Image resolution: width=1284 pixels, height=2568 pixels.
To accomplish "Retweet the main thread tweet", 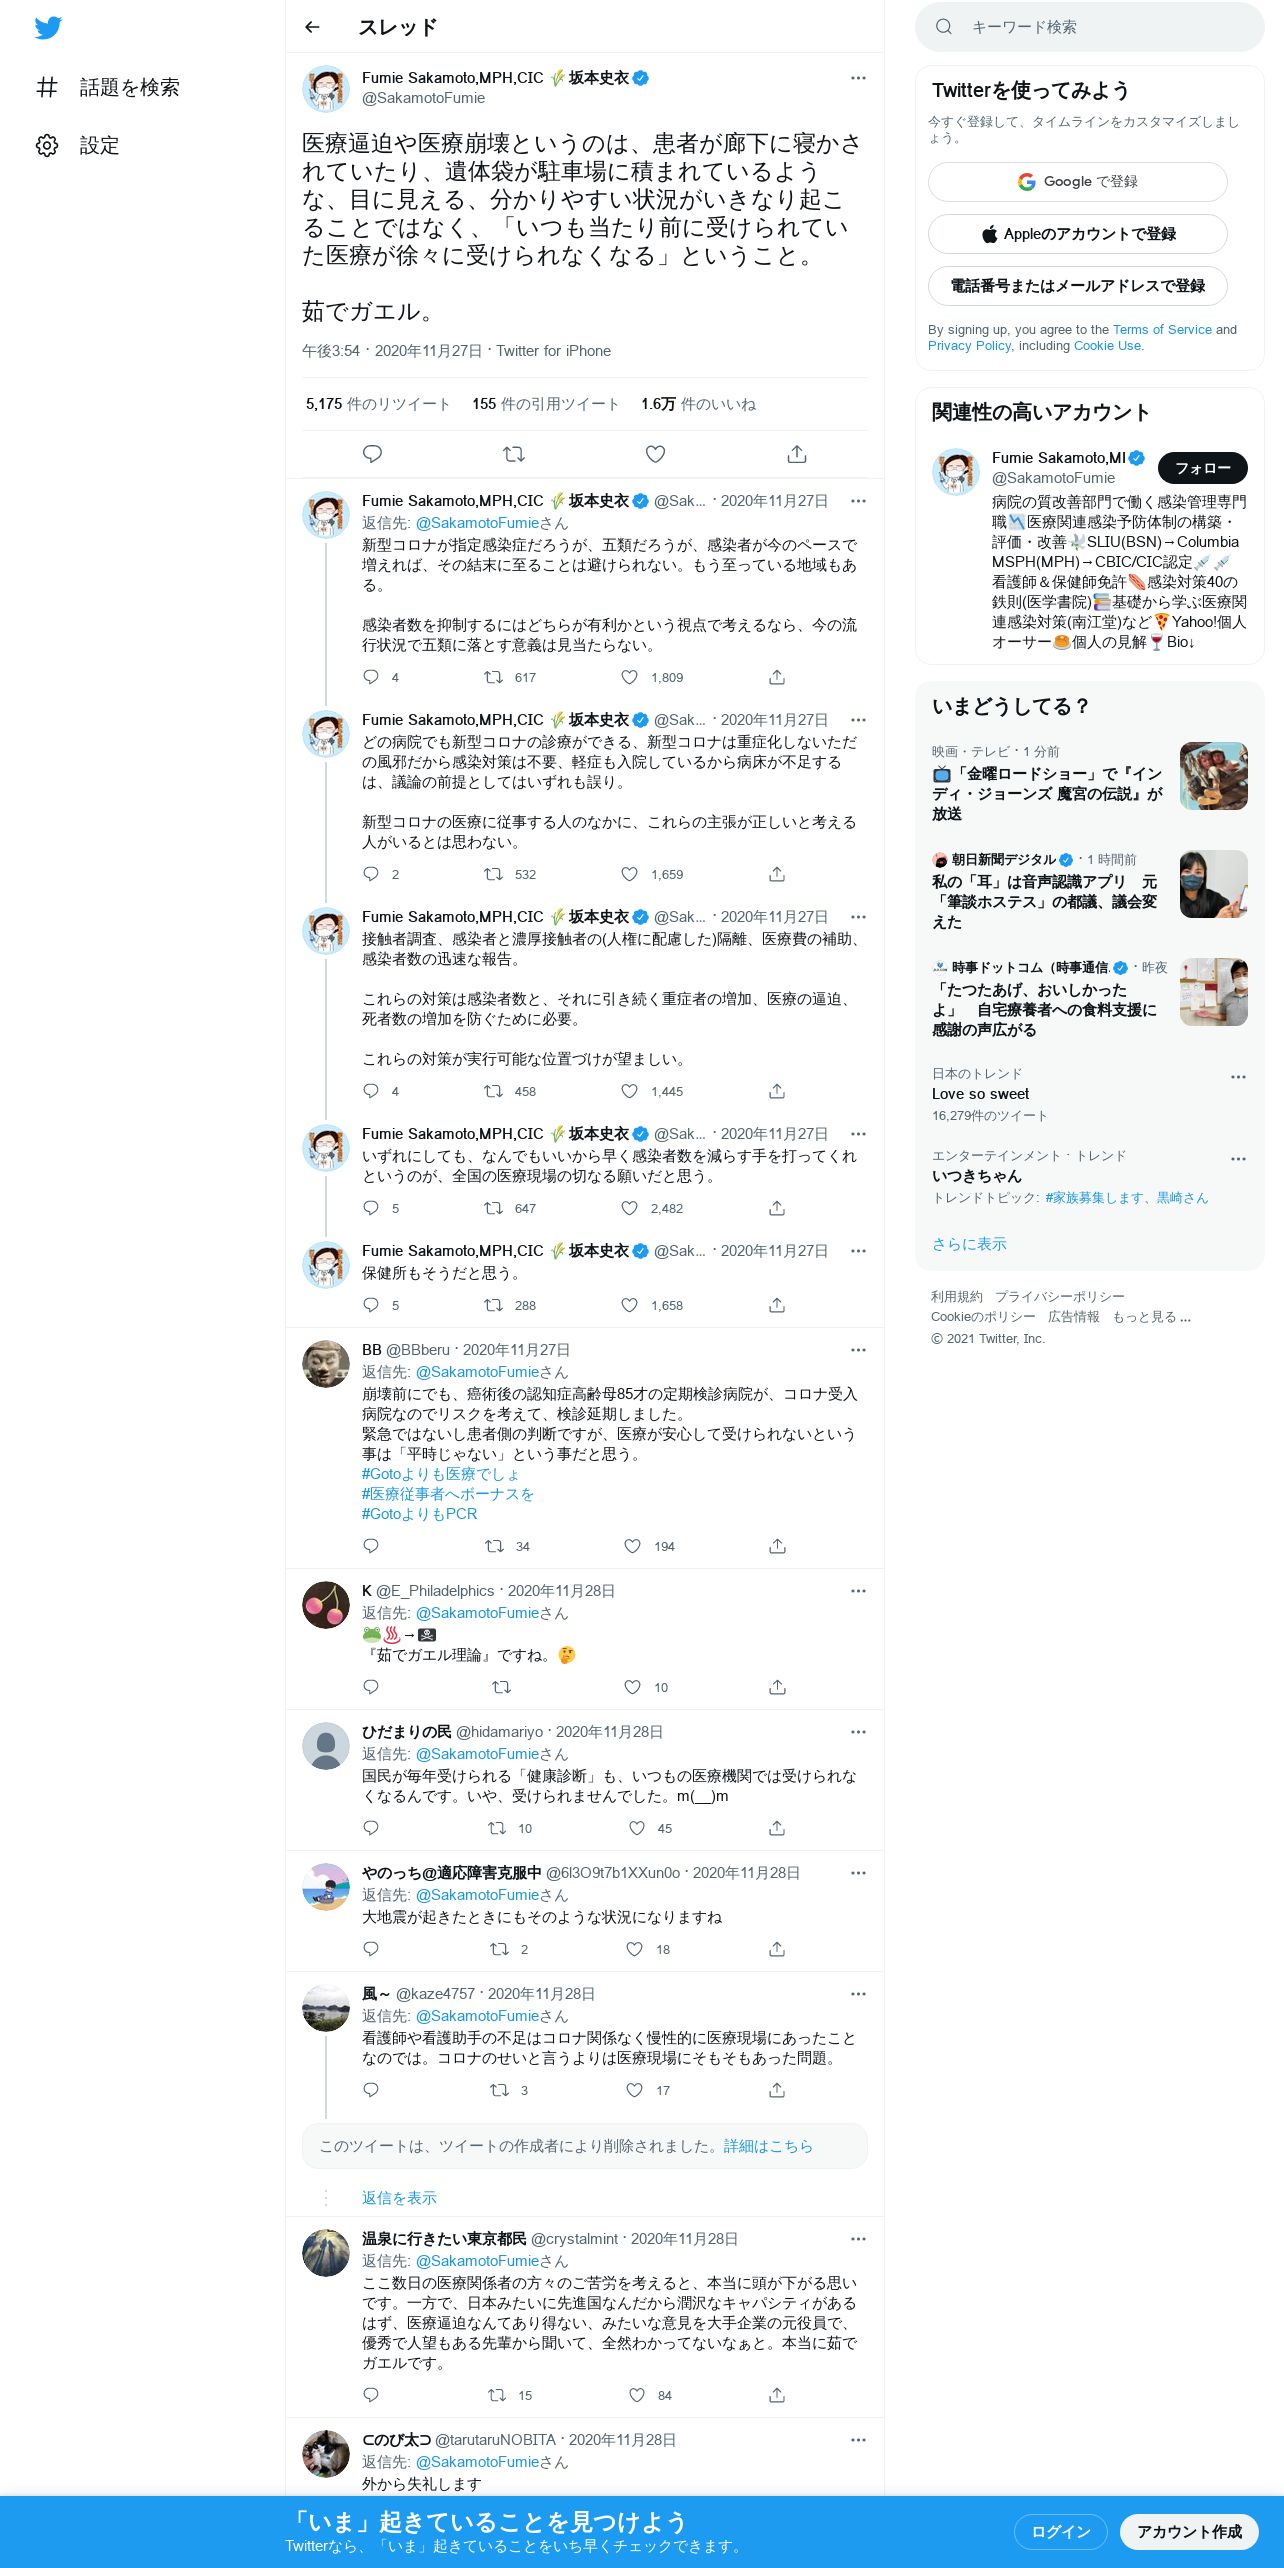I will 514,454.
